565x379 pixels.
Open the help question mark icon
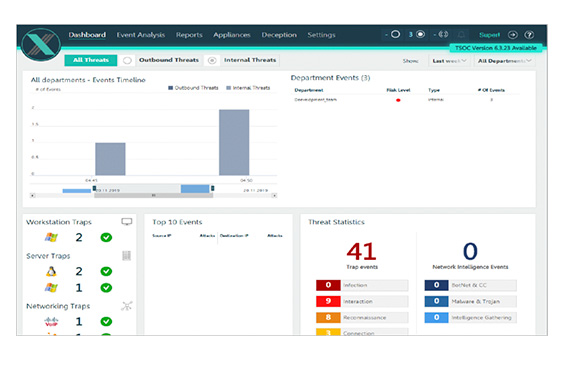529,35
